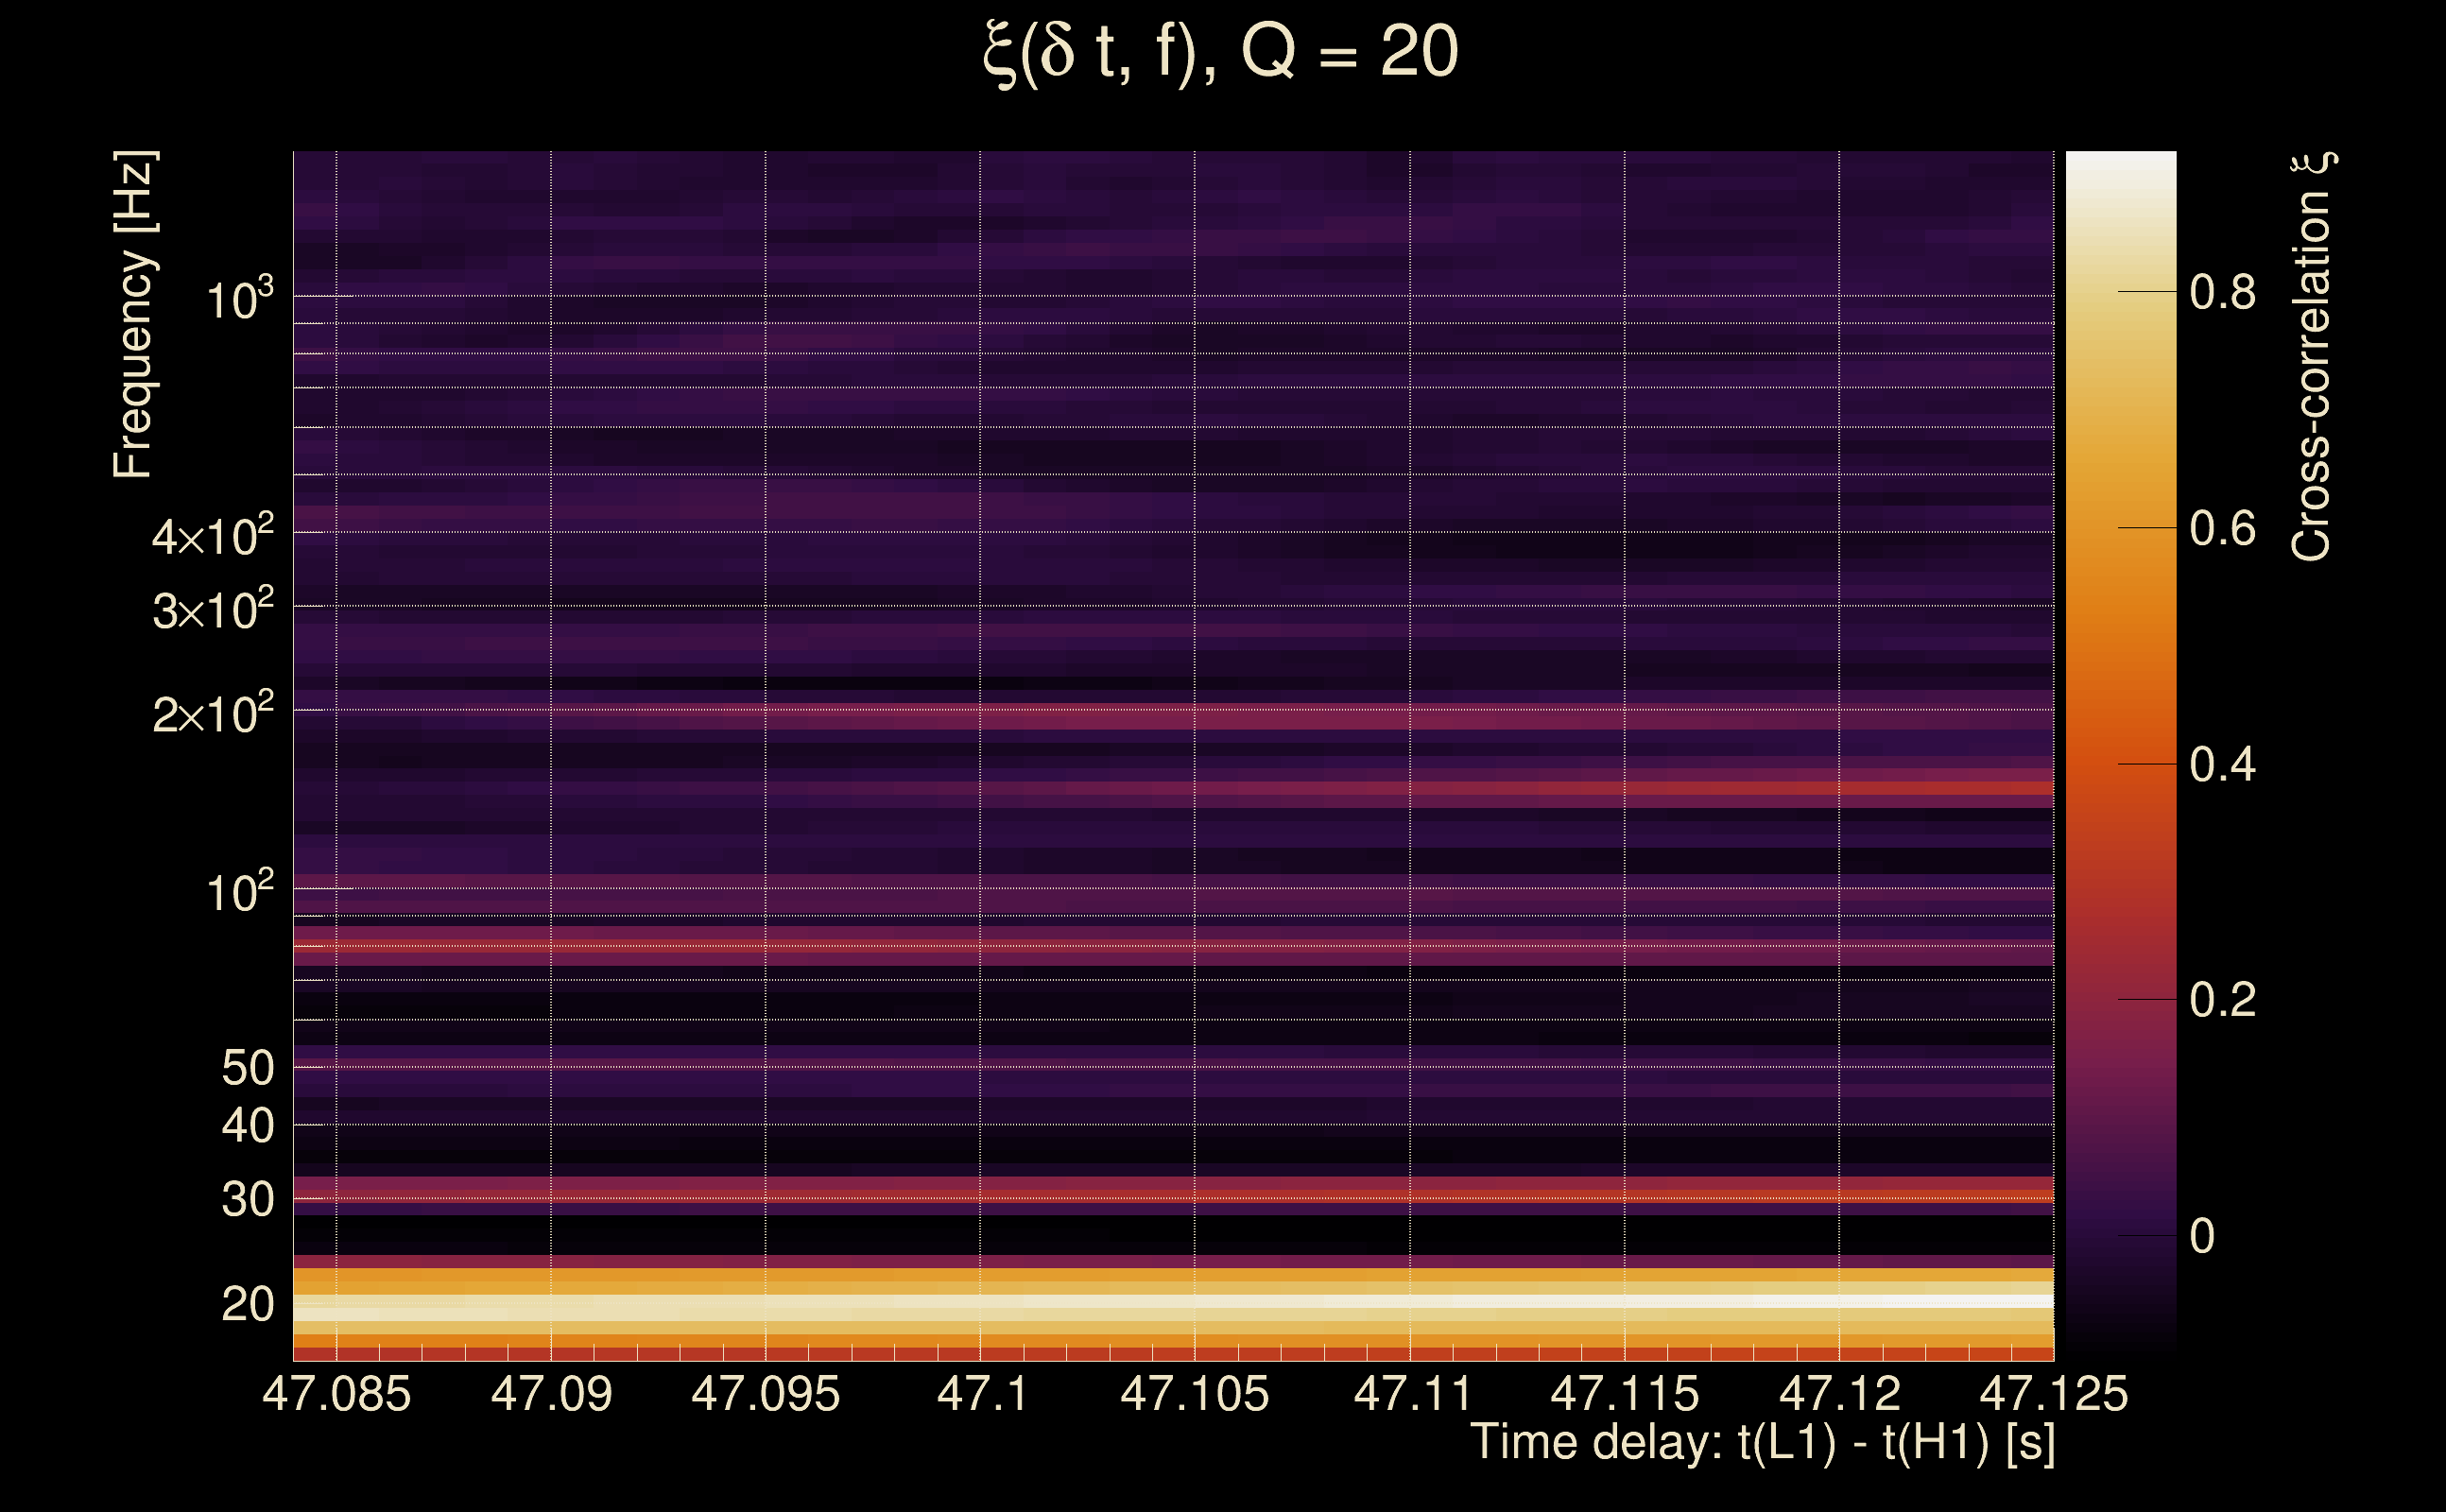2446x1512 pixels.
Task: Click the 0.4 colorbar tick label
Action: (2222, 764)
